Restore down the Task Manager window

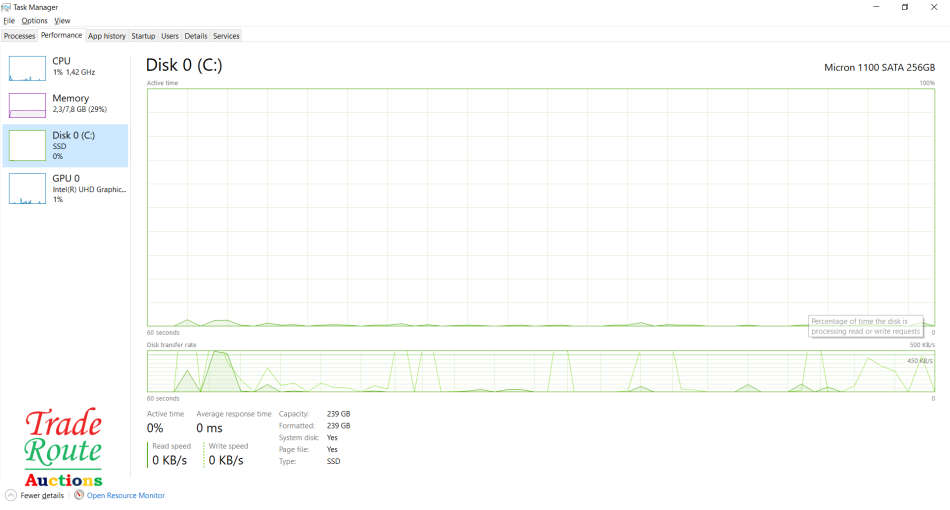[905, 7]
